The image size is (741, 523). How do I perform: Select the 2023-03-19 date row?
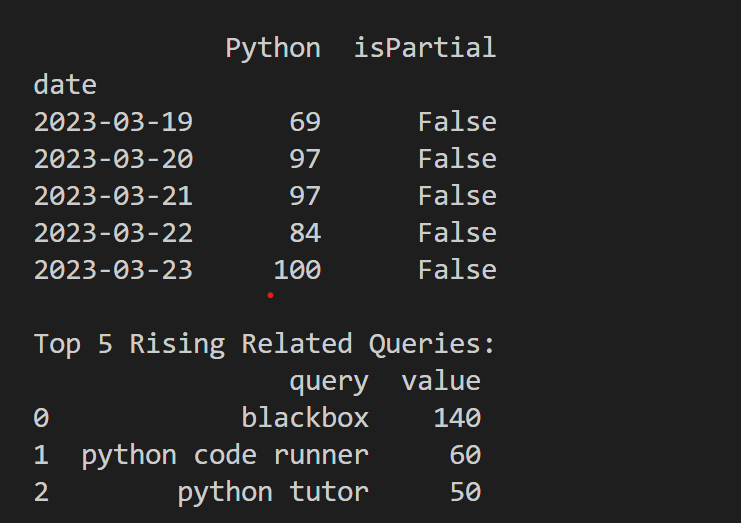(x=265, y=122)
